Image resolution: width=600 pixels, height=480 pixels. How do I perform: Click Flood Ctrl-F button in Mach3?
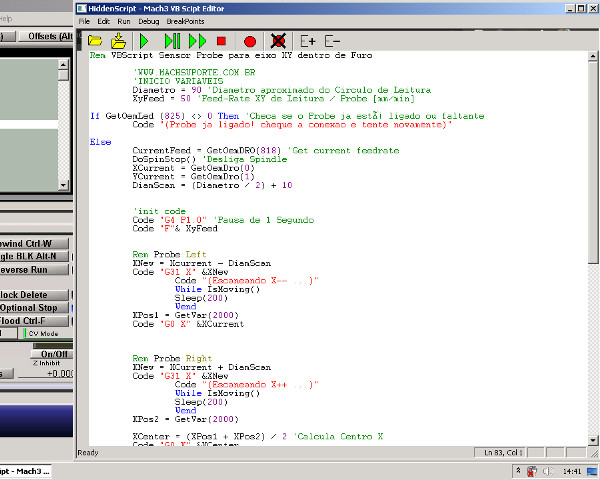click(34, 321)
